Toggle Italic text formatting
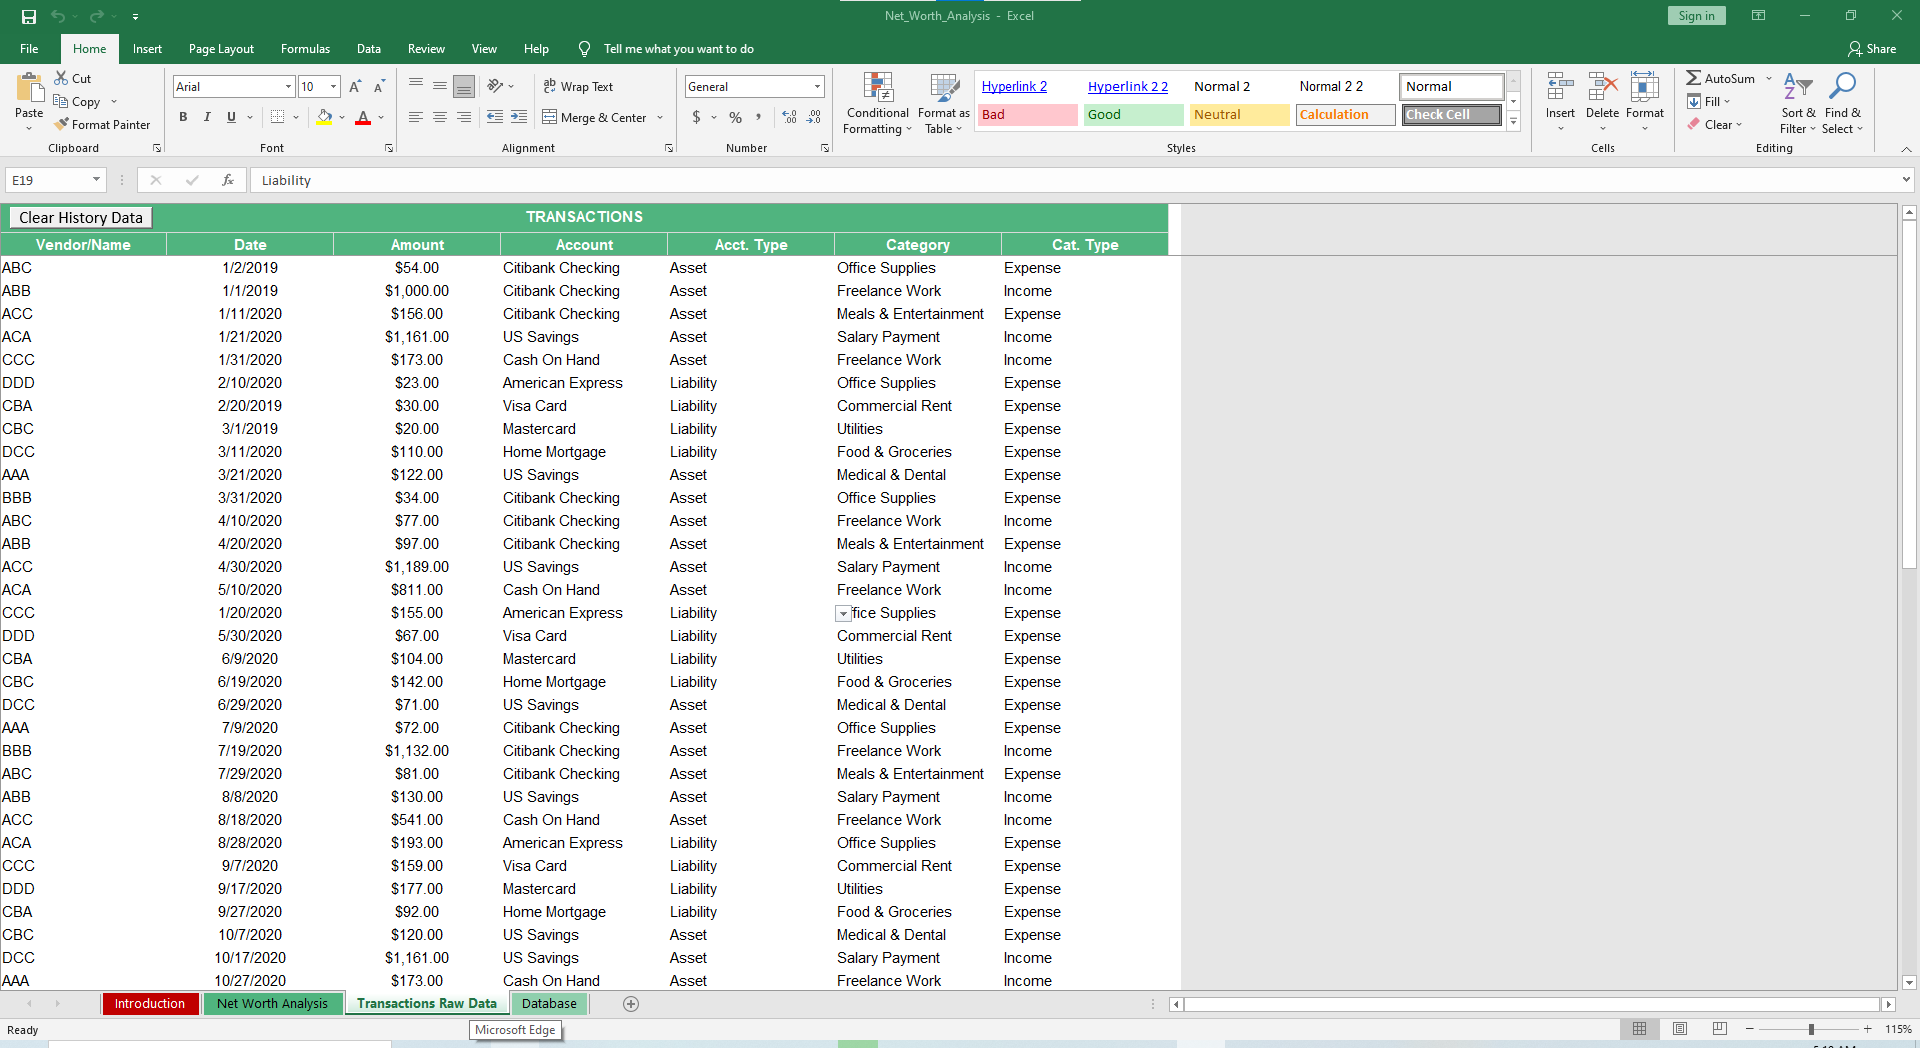1920x1048 pixels. coord(207,117)
